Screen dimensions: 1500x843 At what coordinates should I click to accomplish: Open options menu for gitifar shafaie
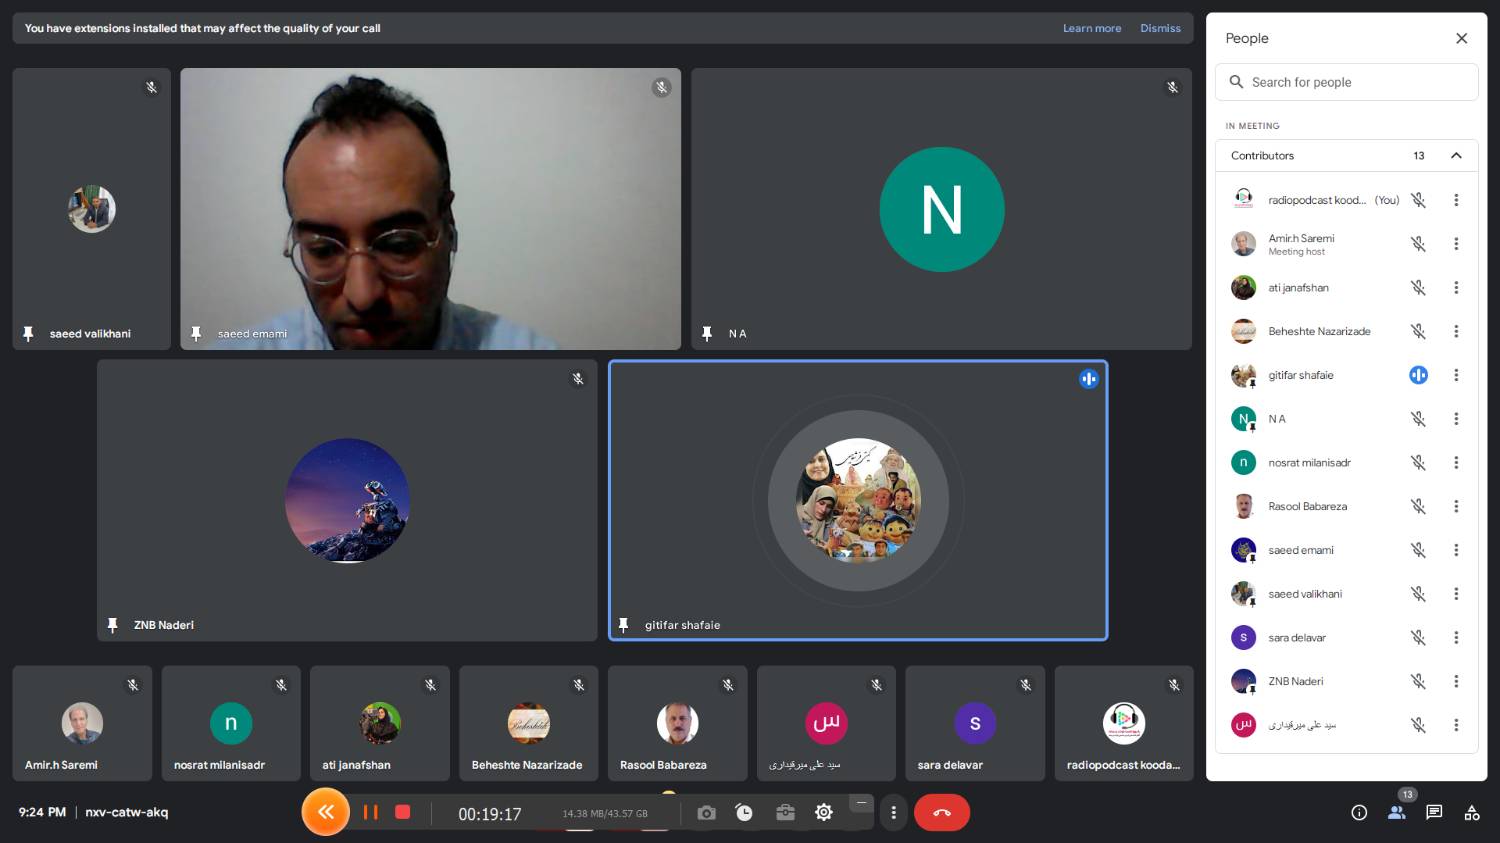click(x=1456, y=375)
